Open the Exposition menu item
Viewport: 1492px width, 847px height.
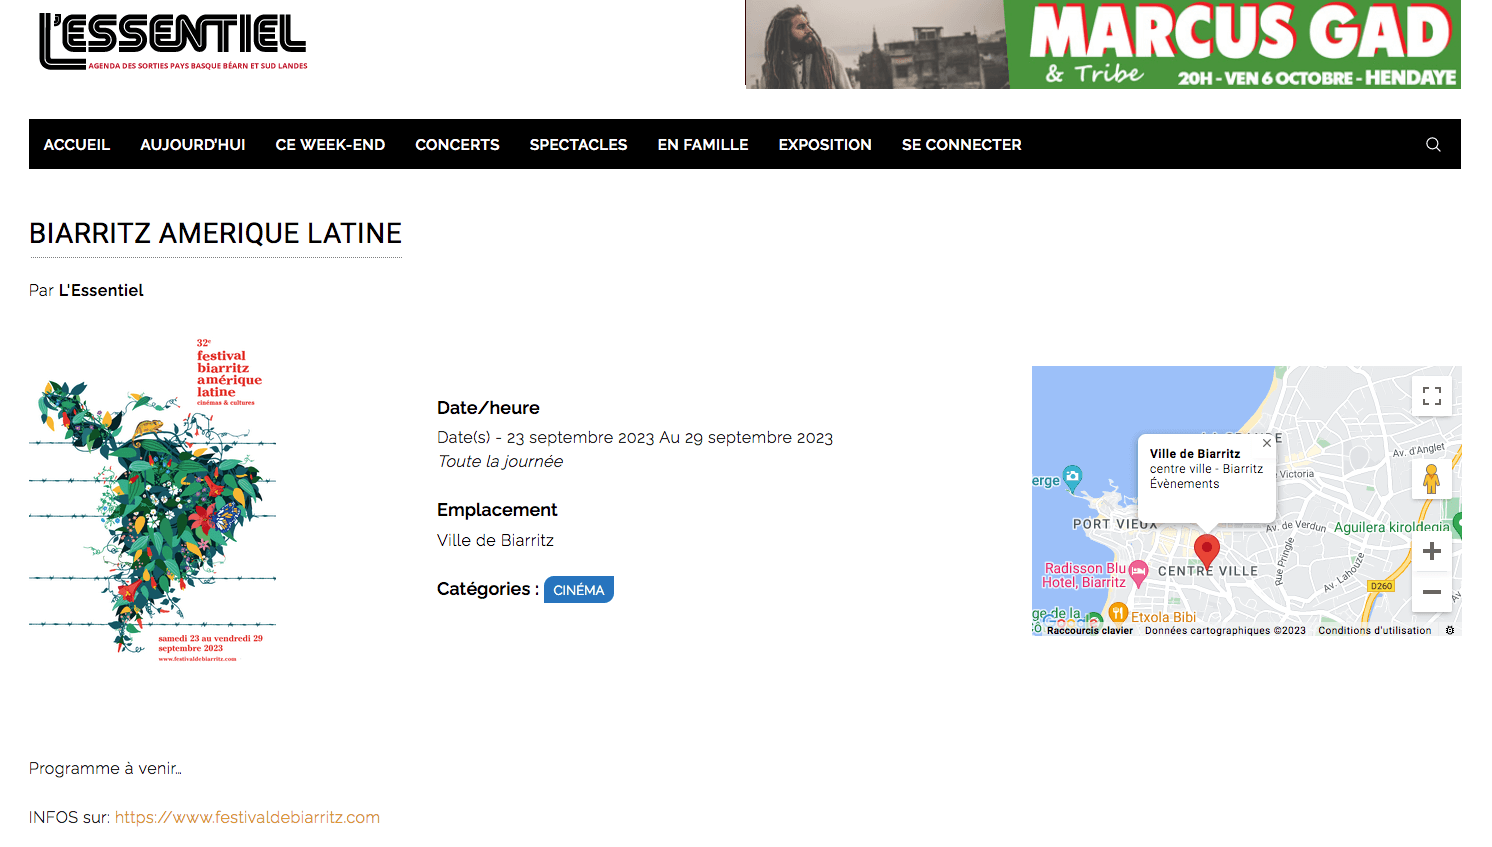pyautogui.click(x=825, y=144)
